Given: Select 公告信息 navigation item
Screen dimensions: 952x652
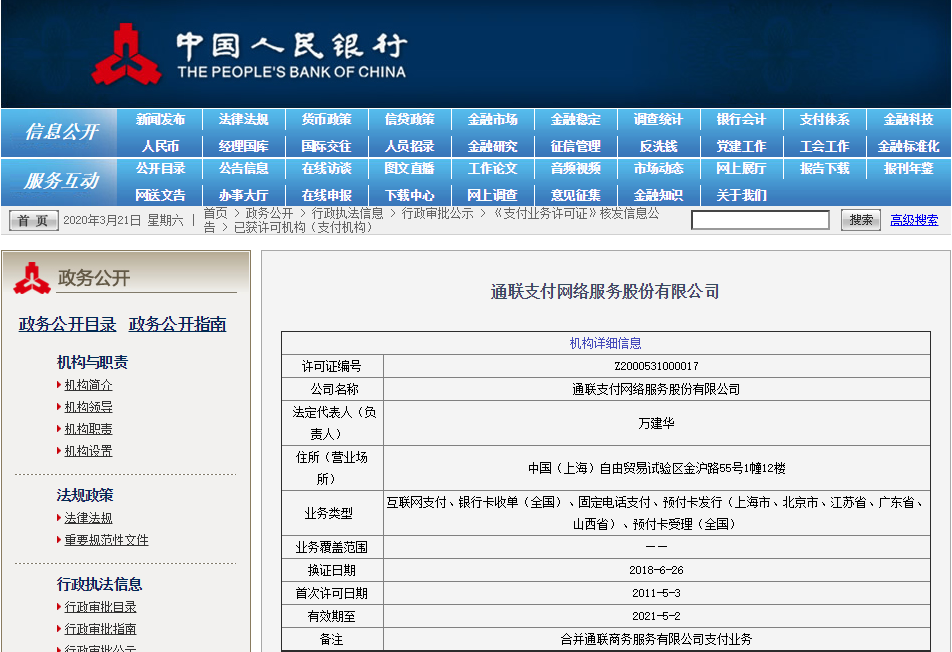Looking at the screenshot, I should click(243, 168).
